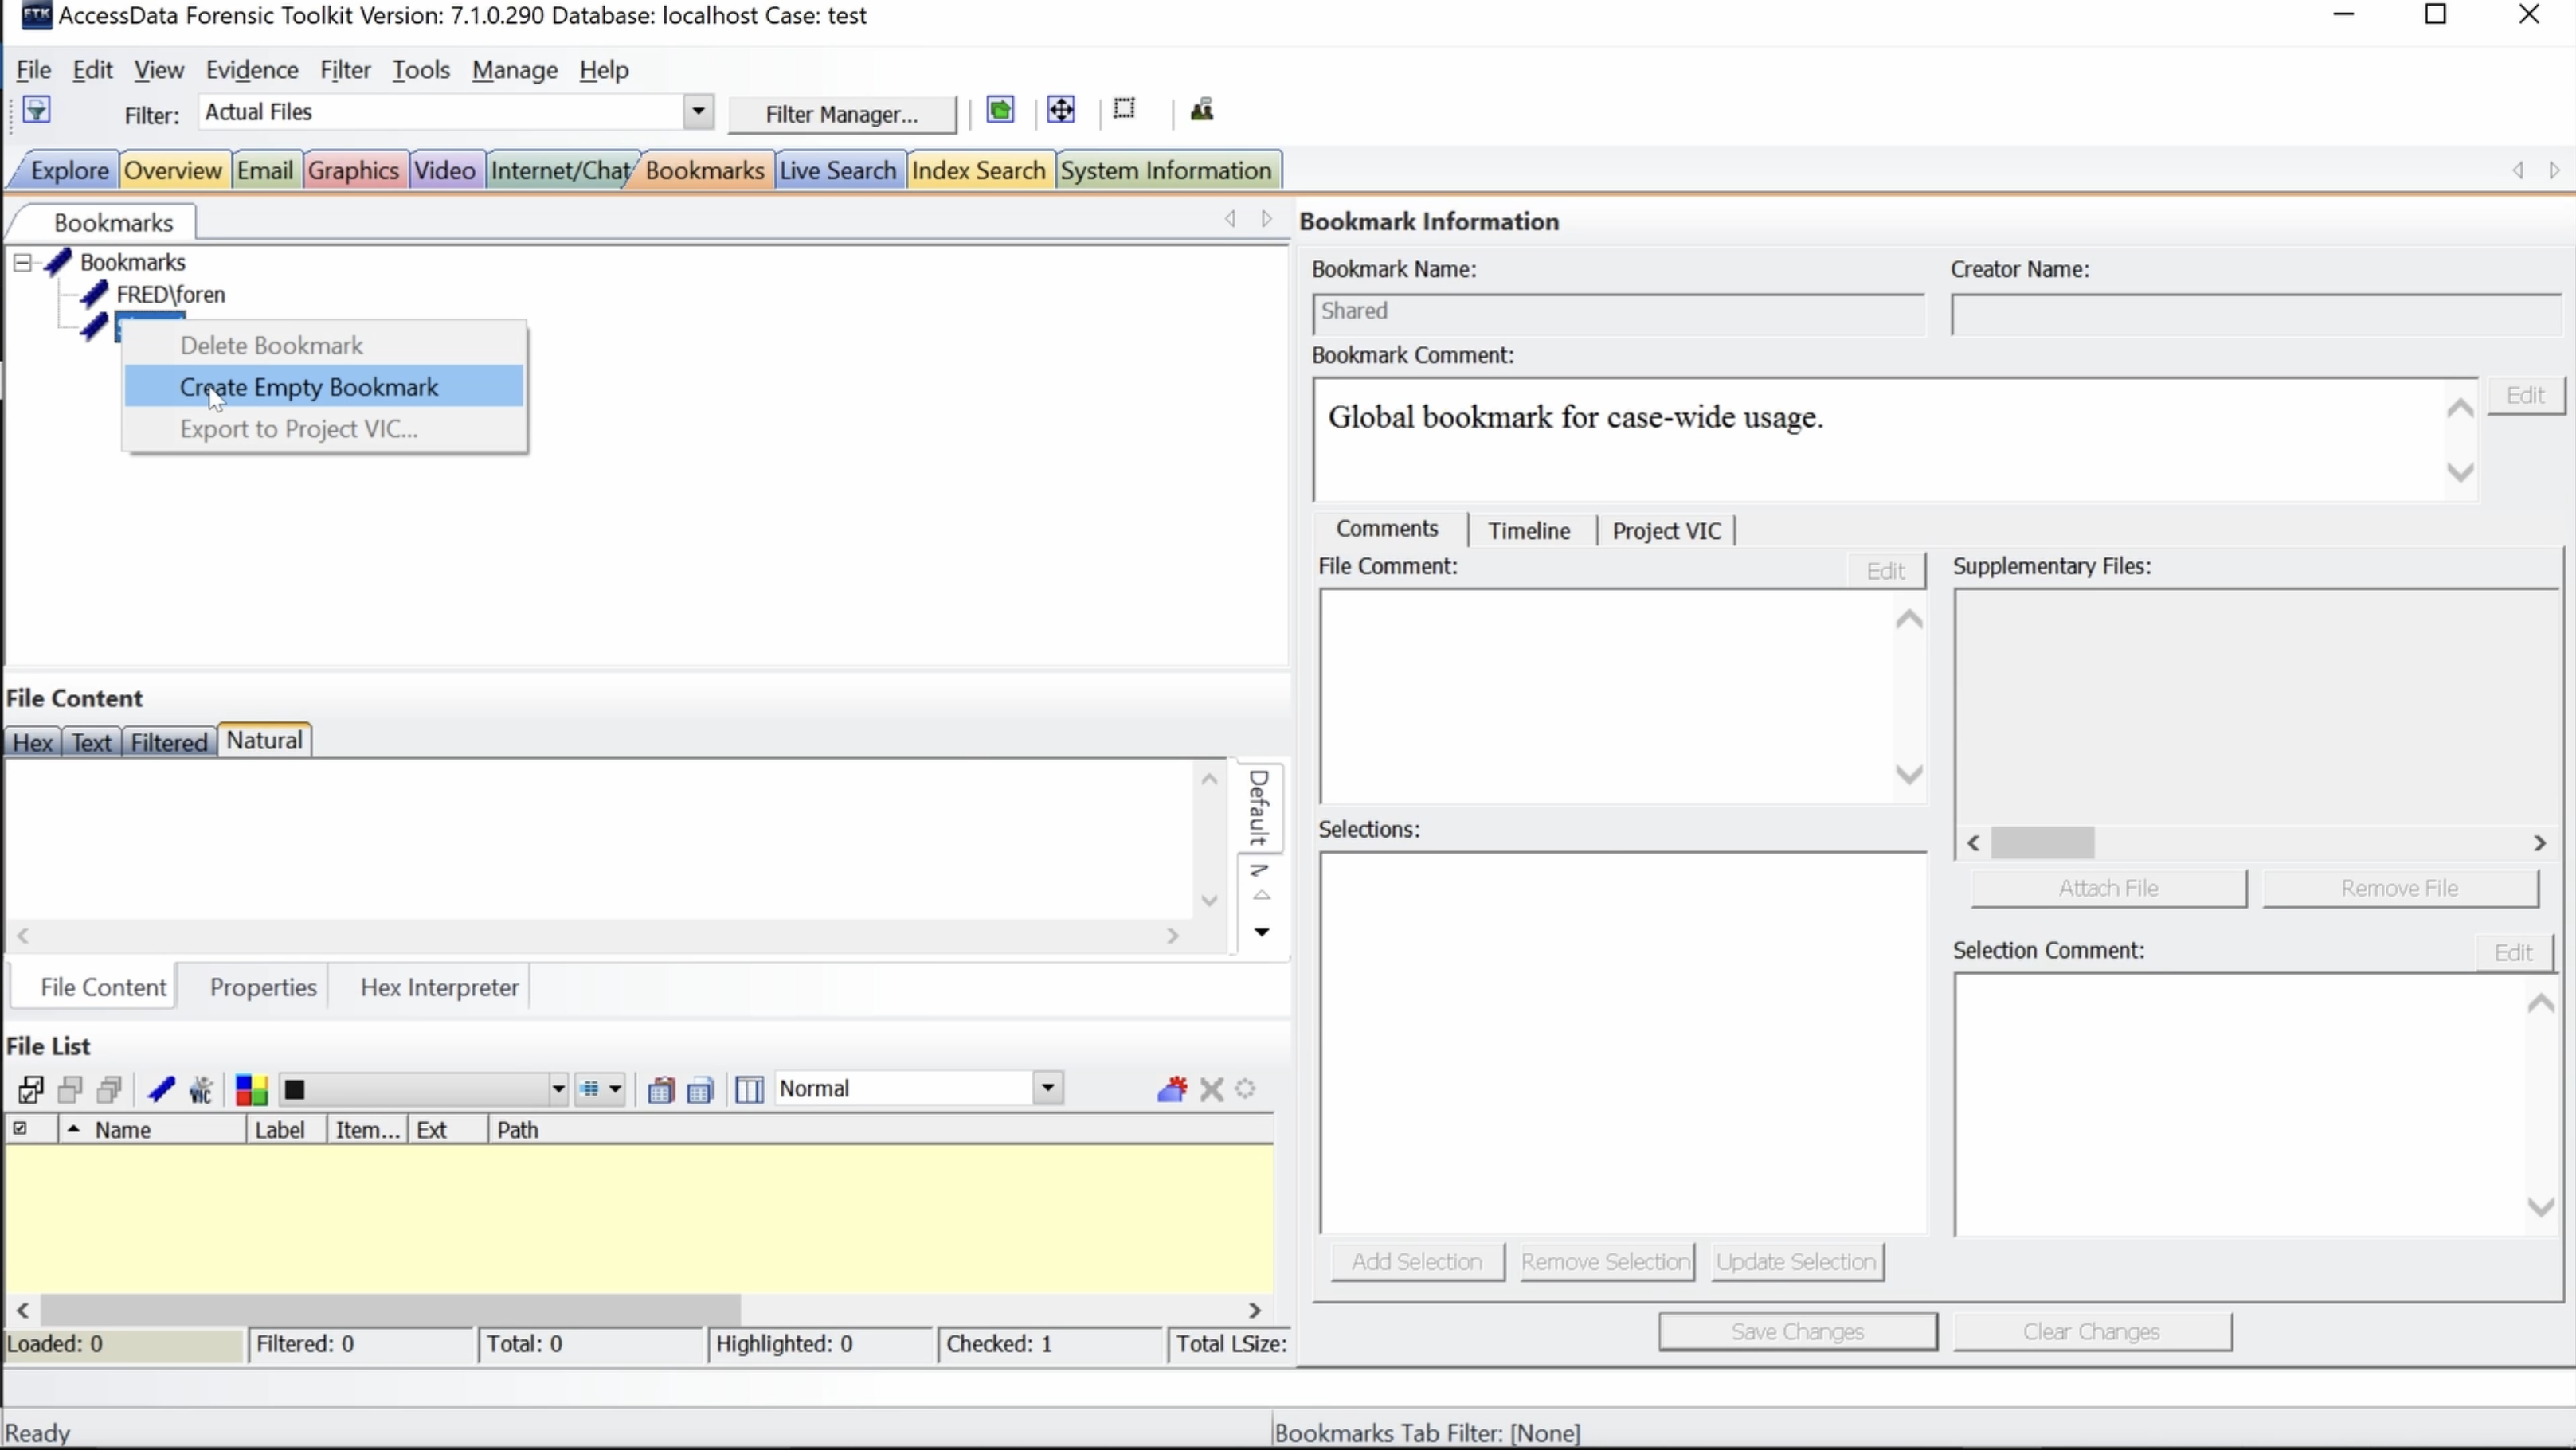Click the check-all-items icon in File List toolbar

[31, 1089]
